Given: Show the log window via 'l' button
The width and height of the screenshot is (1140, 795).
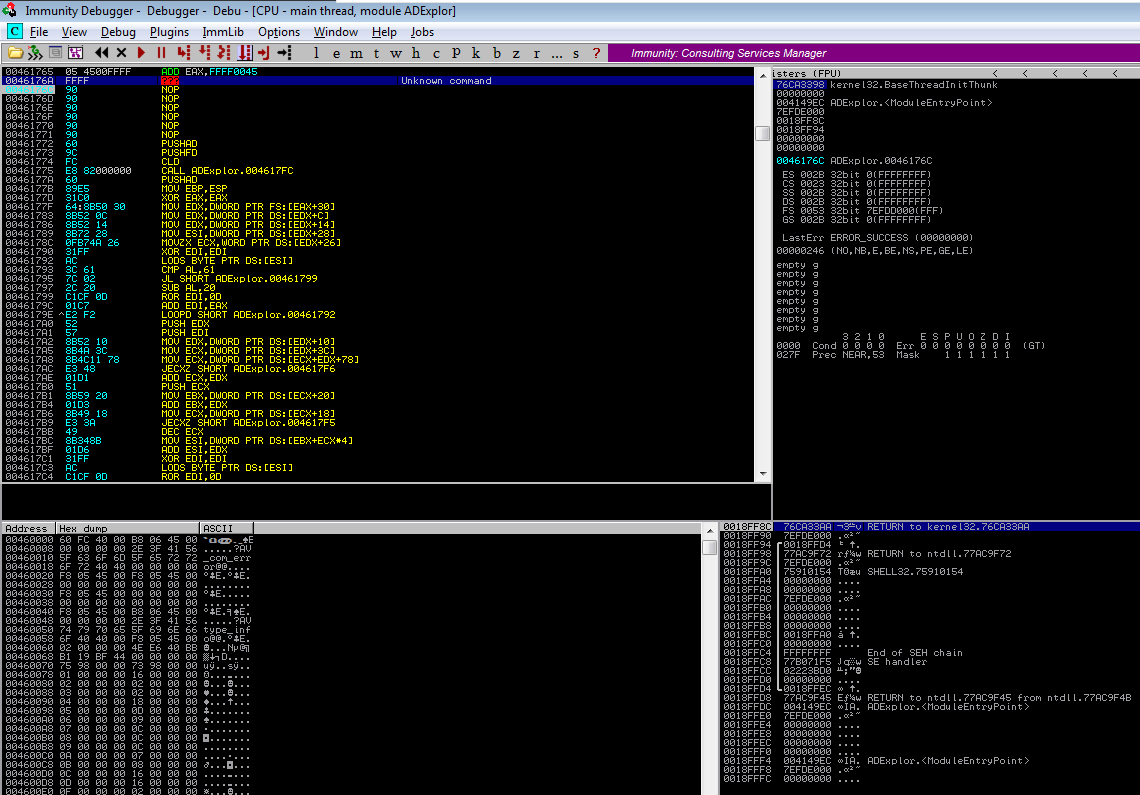Looking at the screenshot, I should click(x=317, y=53).
